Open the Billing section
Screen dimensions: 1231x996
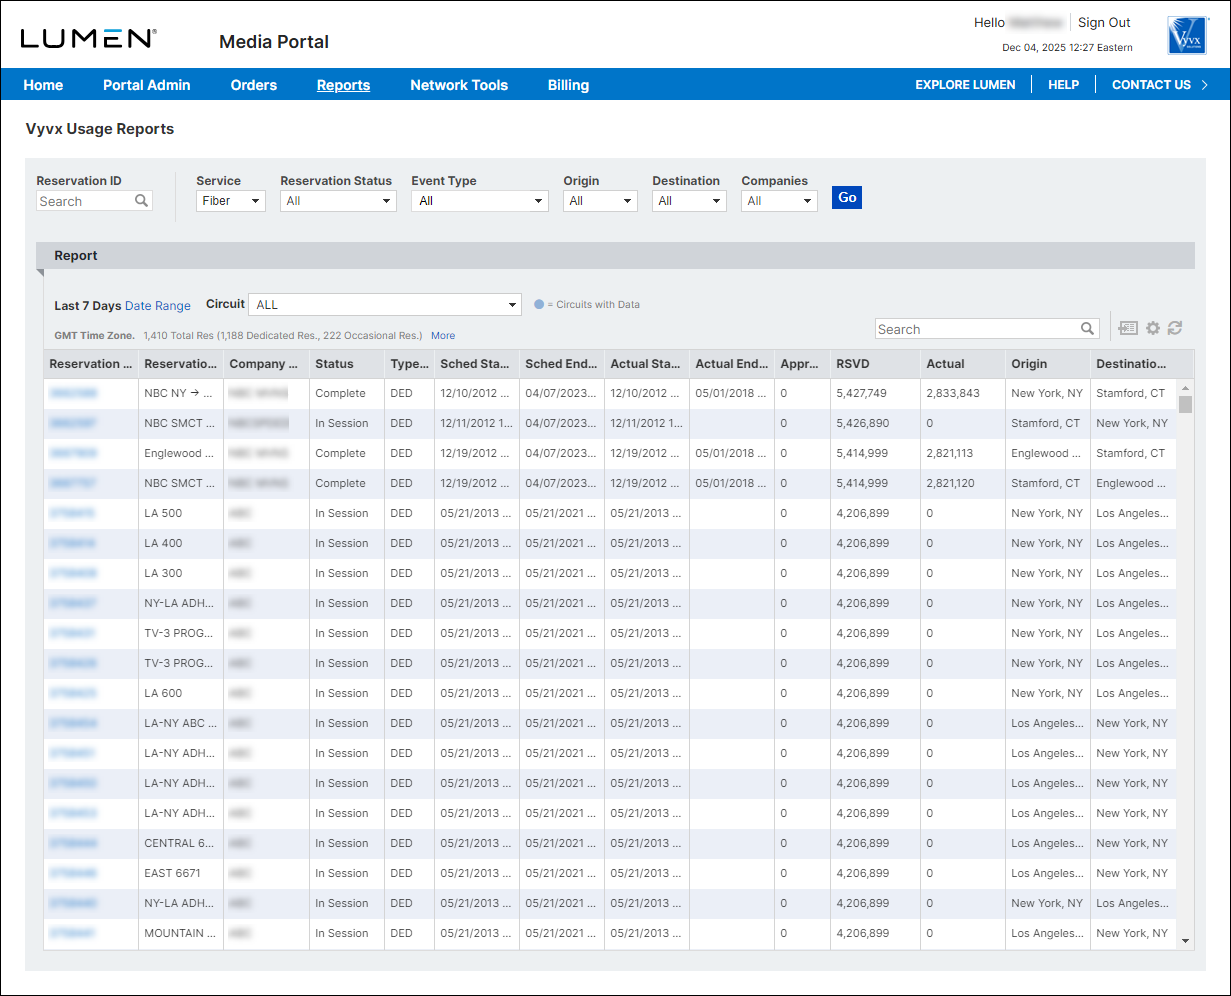[x=568, y=85]
